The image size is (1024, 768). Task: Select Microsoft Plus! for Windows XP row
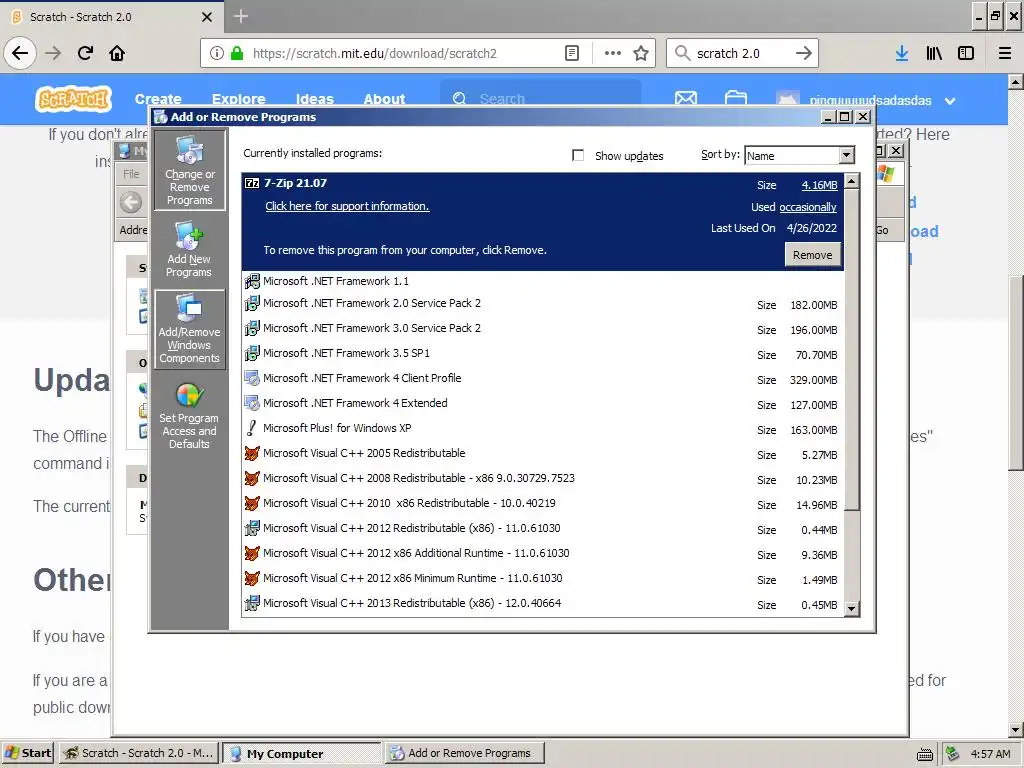pos(543,428)
